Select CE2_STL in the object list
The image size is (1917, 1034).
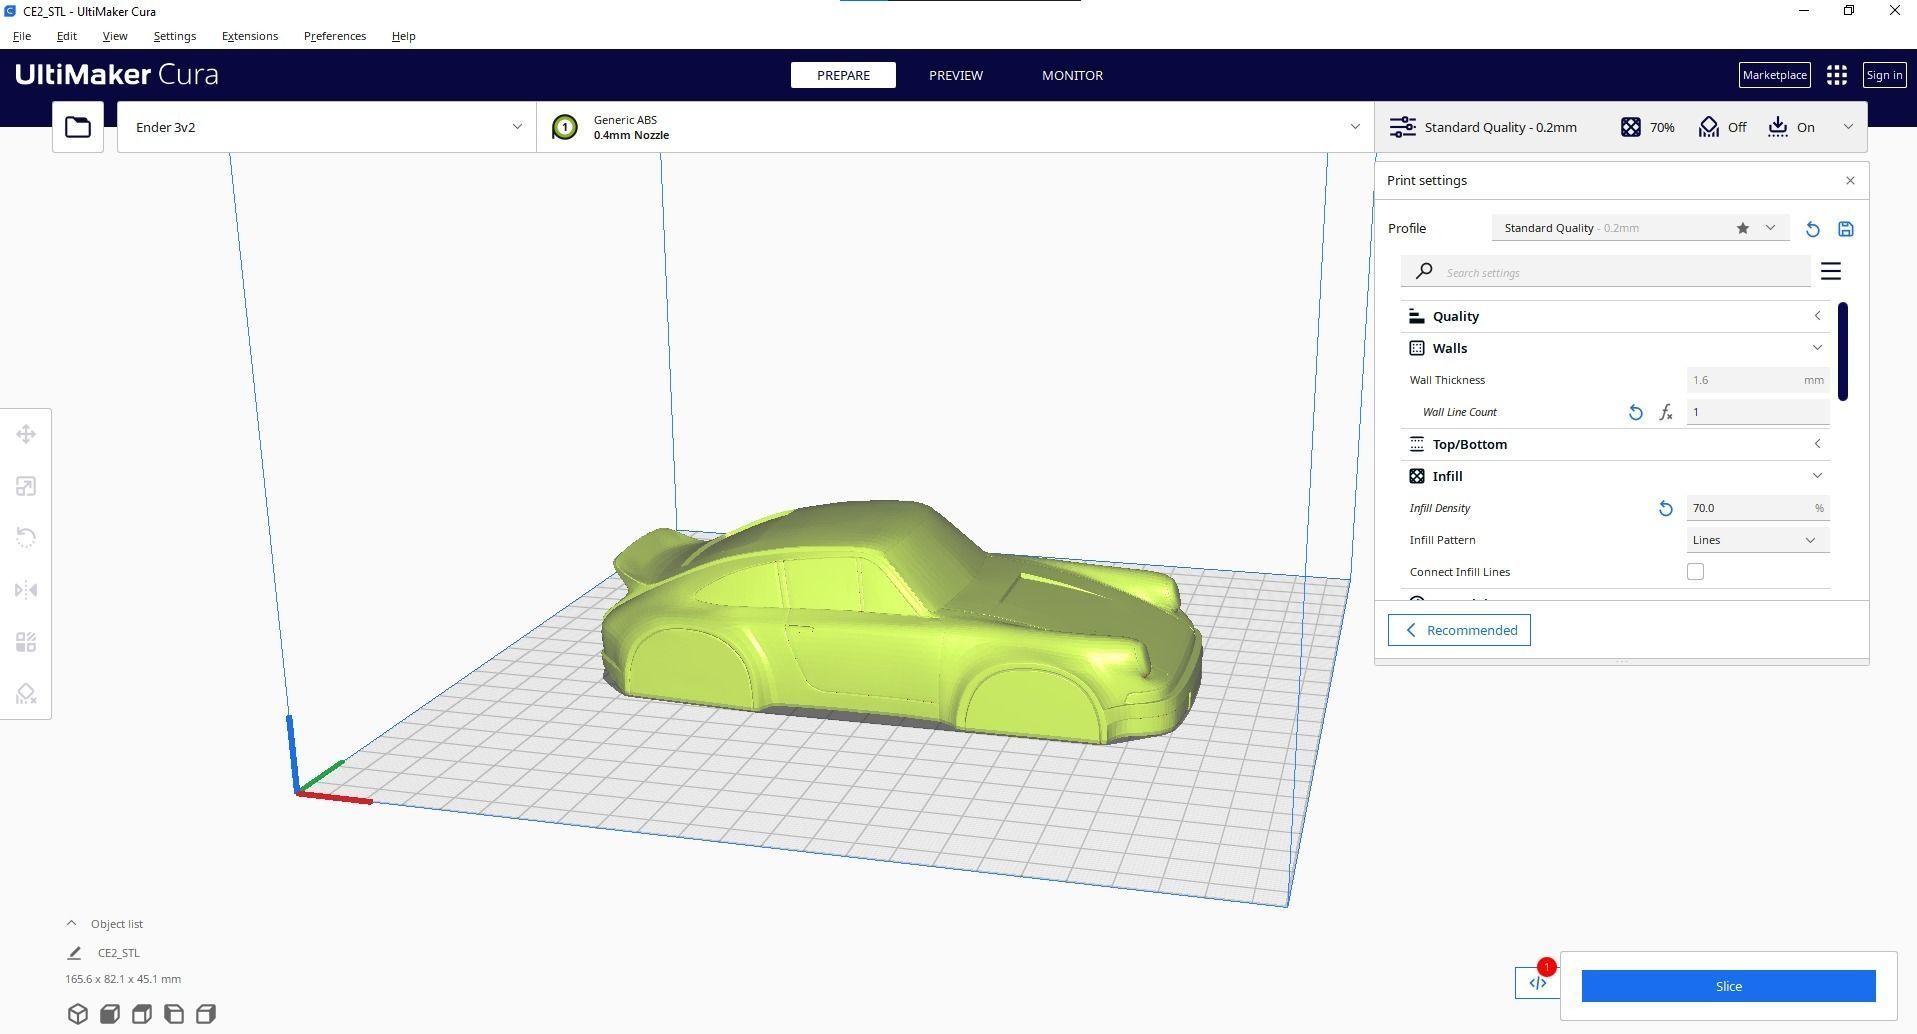pyautogui.click(x=119, y=953)
